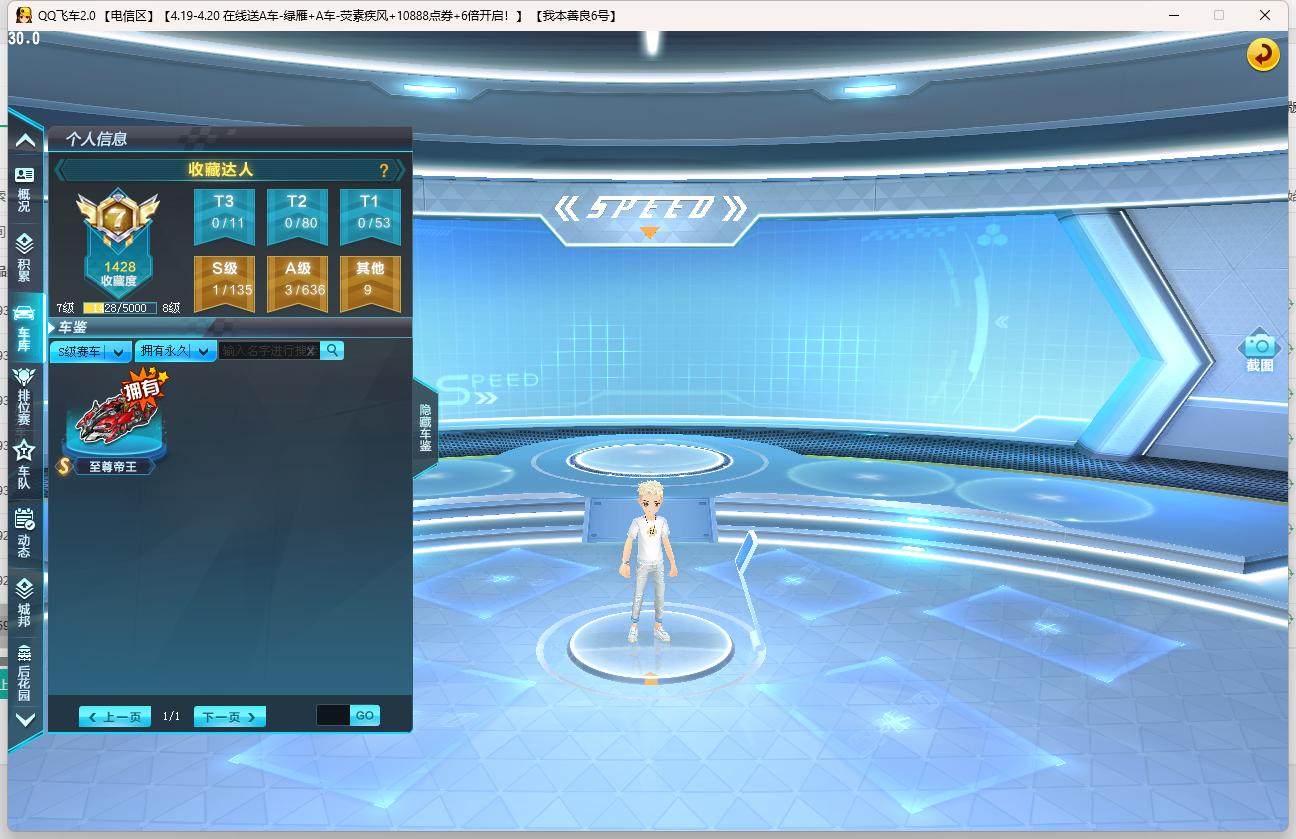Open the 概况 overview tab in sidebar

point(25,187)
